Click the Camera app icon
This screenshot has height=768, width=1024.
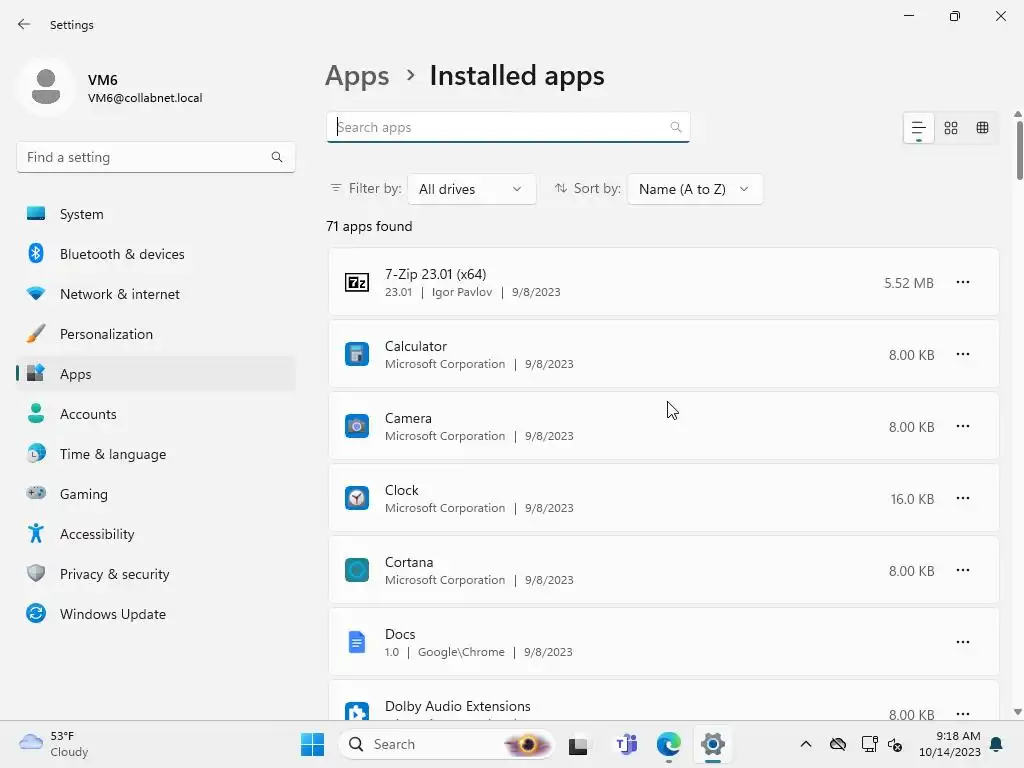tap(357, 427)
